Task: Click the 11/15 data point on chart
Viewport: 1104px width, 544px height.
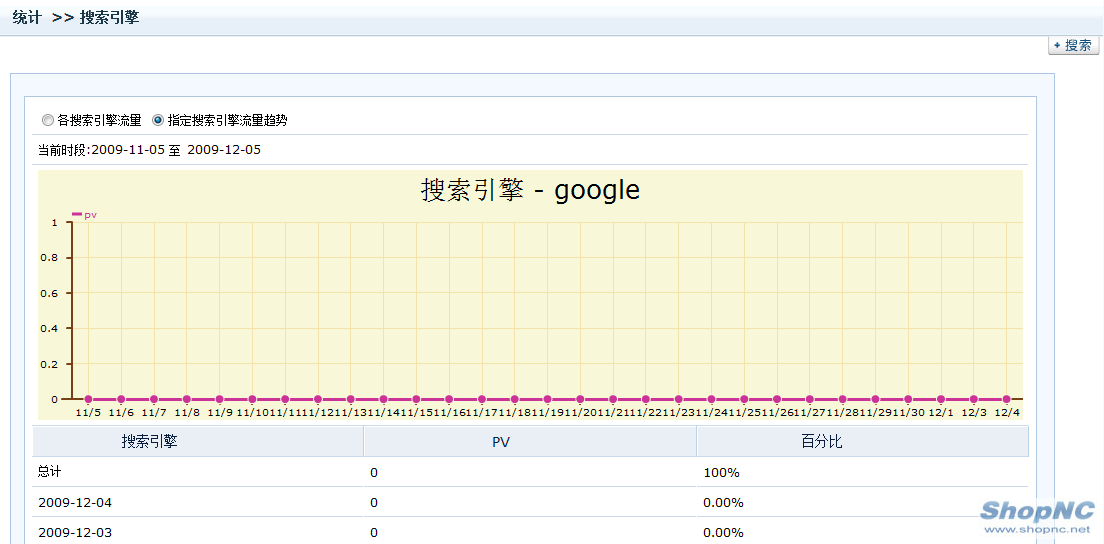Action: (416, 399)
